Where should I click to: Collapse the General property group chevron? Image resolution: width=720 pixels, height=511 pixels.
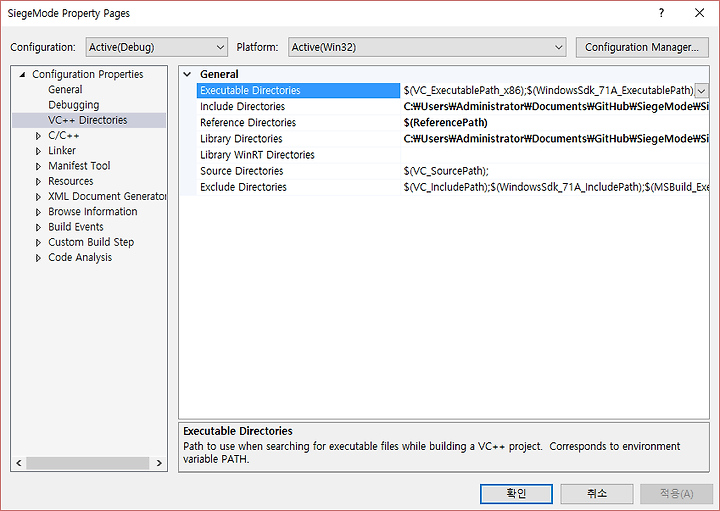187,74
